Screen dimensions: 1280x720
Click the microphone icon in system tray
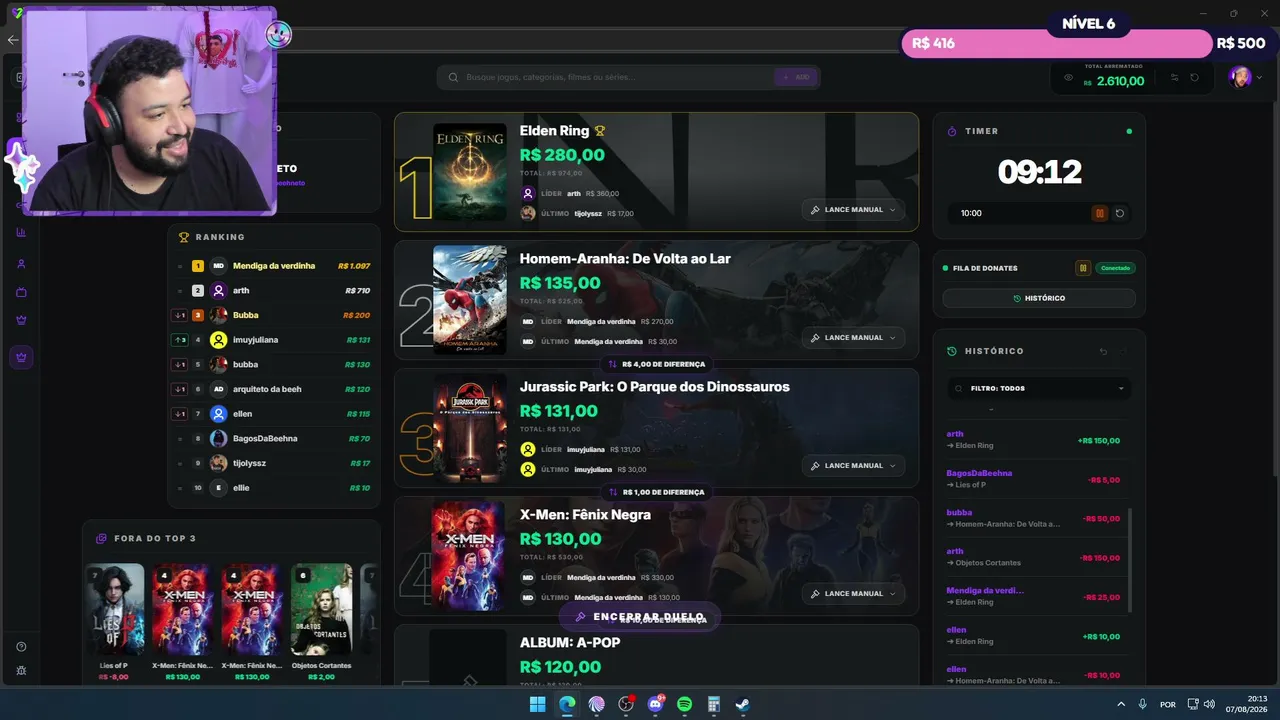(x=1142, y=704)
